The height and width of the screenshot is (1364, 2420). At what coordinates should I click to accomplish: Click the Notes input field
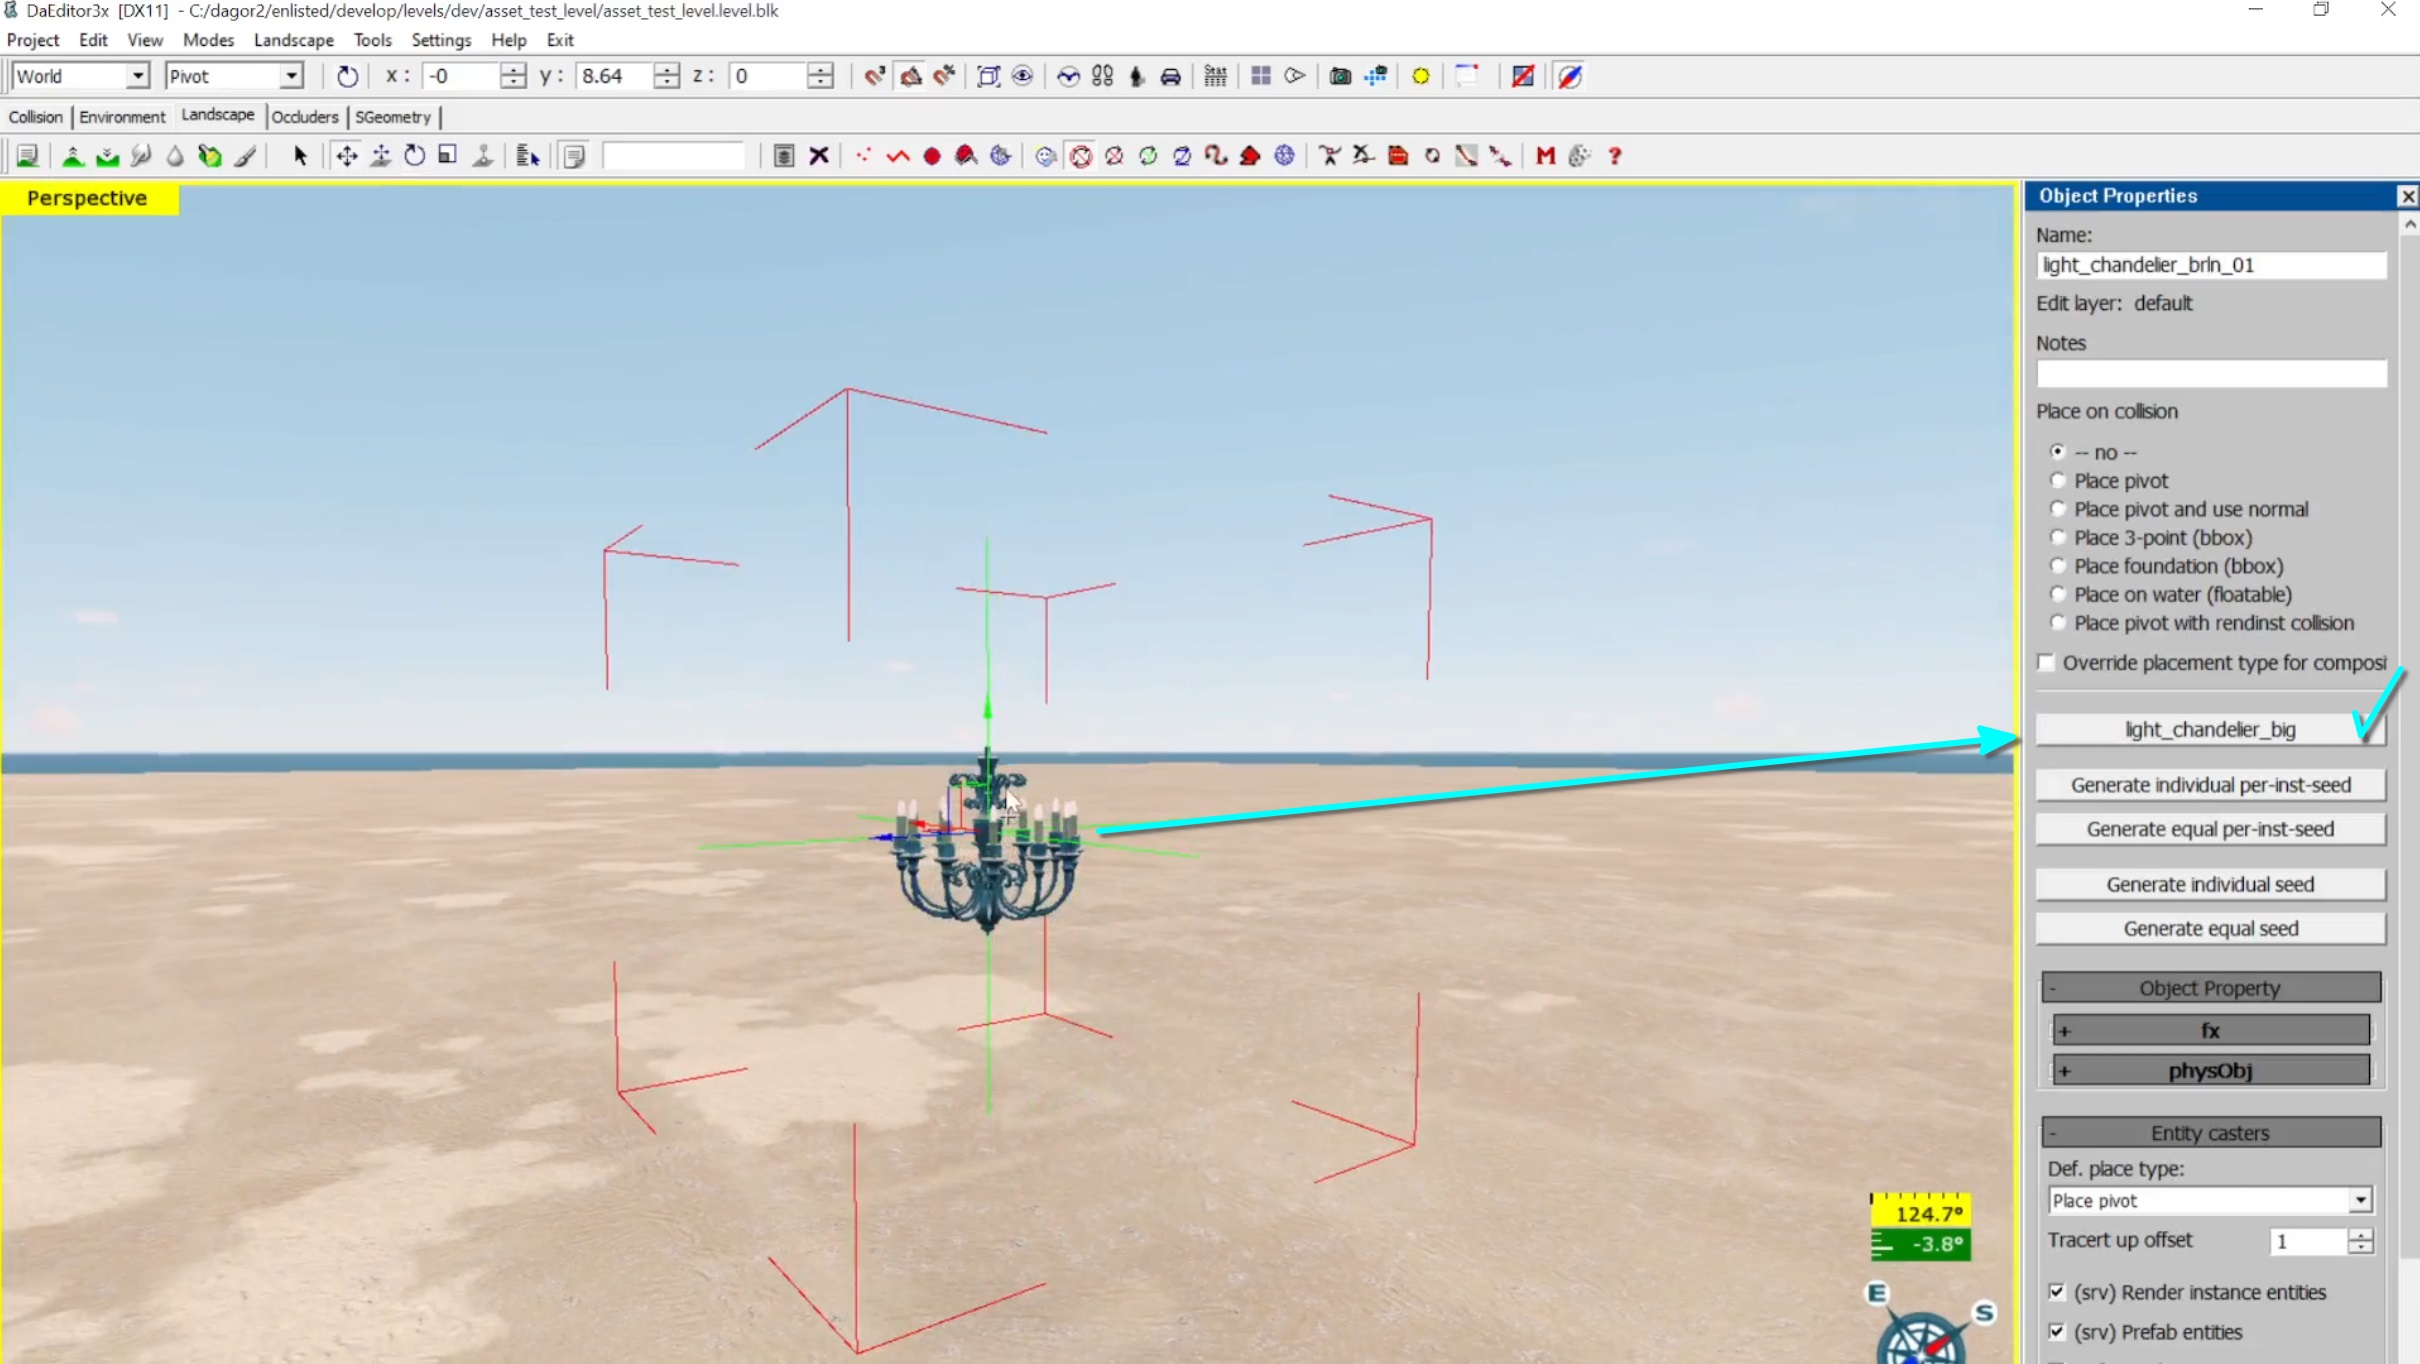(2210, 374)
